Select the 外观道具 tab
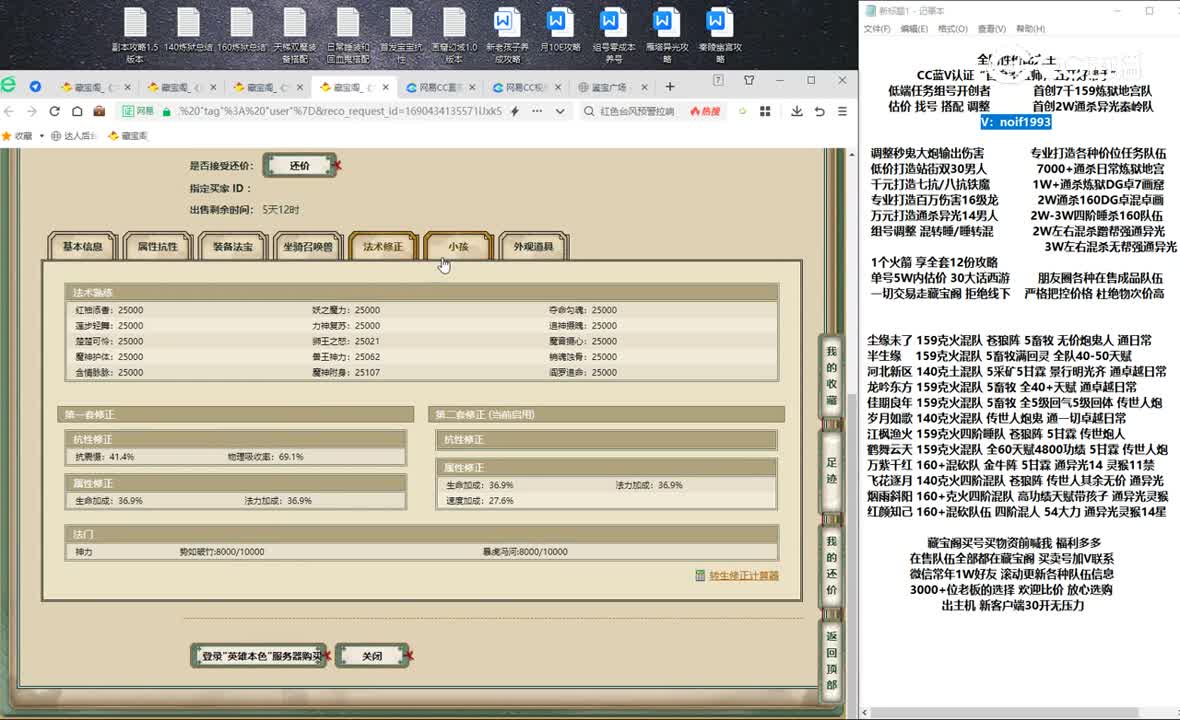This screenshot has width=1180, height=720. [534, 247]
